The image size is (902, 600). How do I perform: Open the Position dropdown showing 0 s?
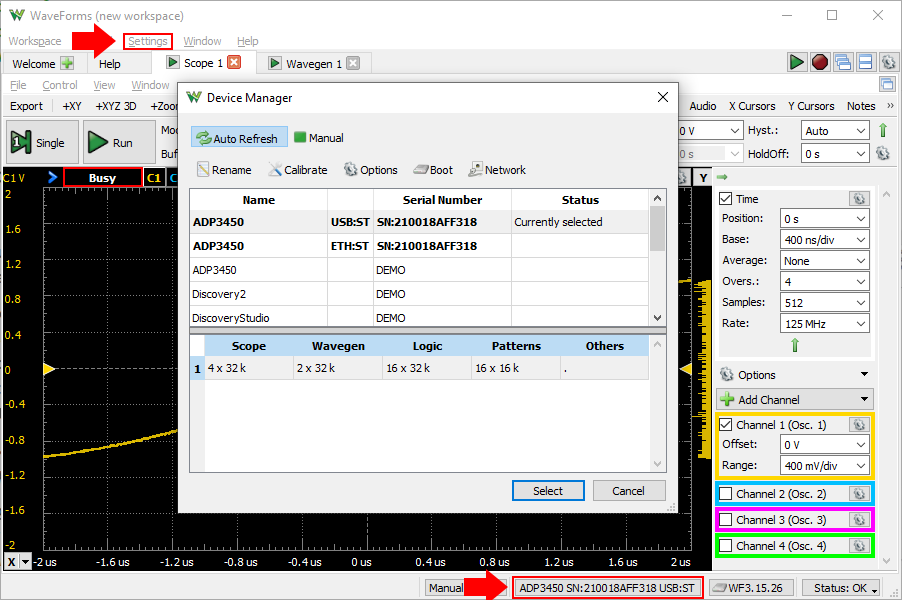tap(824, 219)
